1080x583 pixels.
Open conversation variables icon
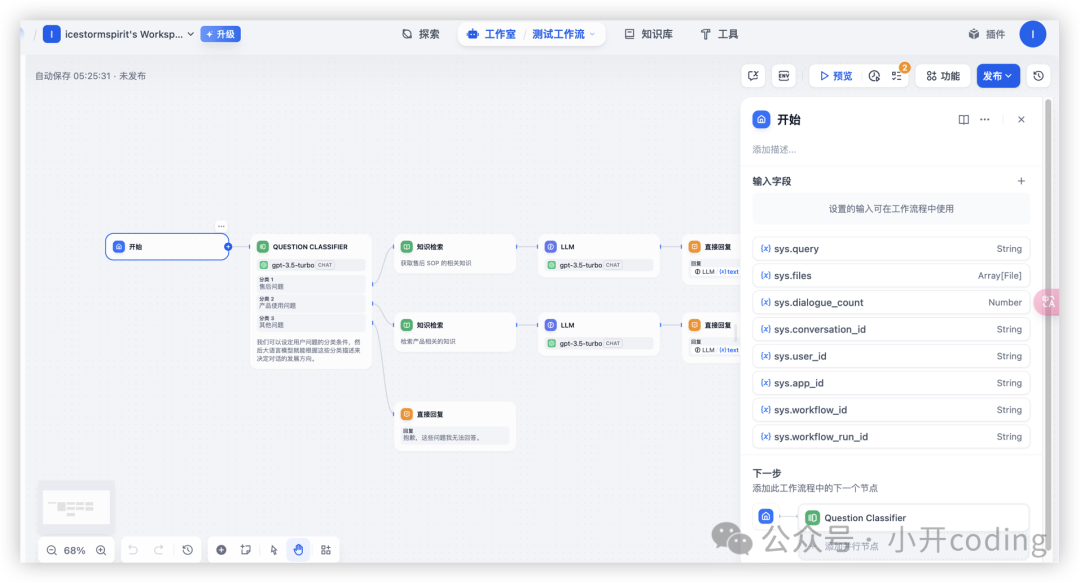tap(754, 76)
